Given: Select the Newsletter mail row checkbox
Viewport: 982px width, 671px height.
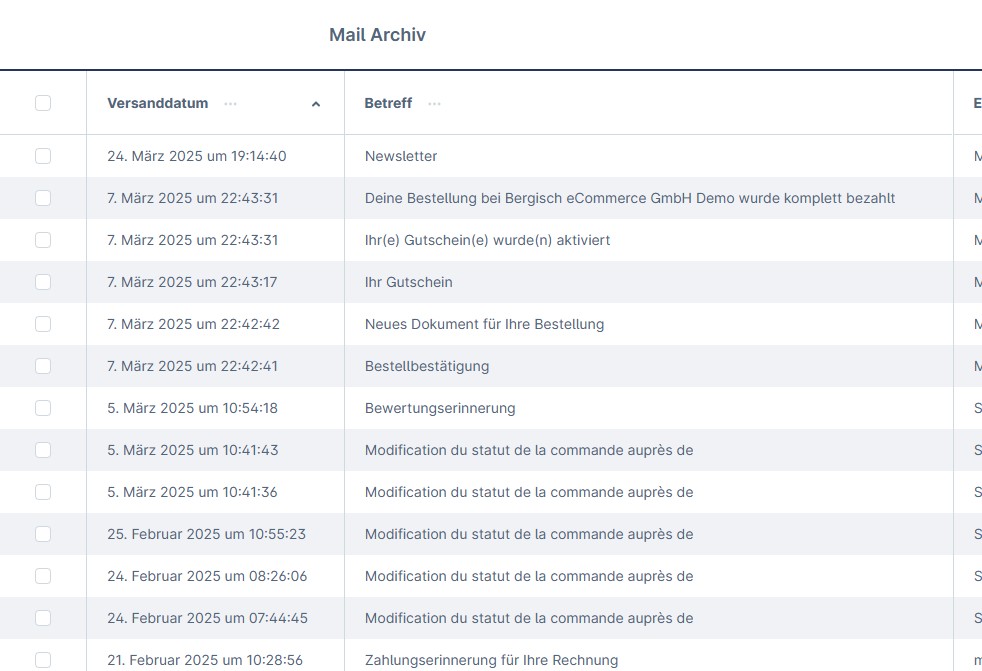Looking at the screenshot, I should (43, 156).
